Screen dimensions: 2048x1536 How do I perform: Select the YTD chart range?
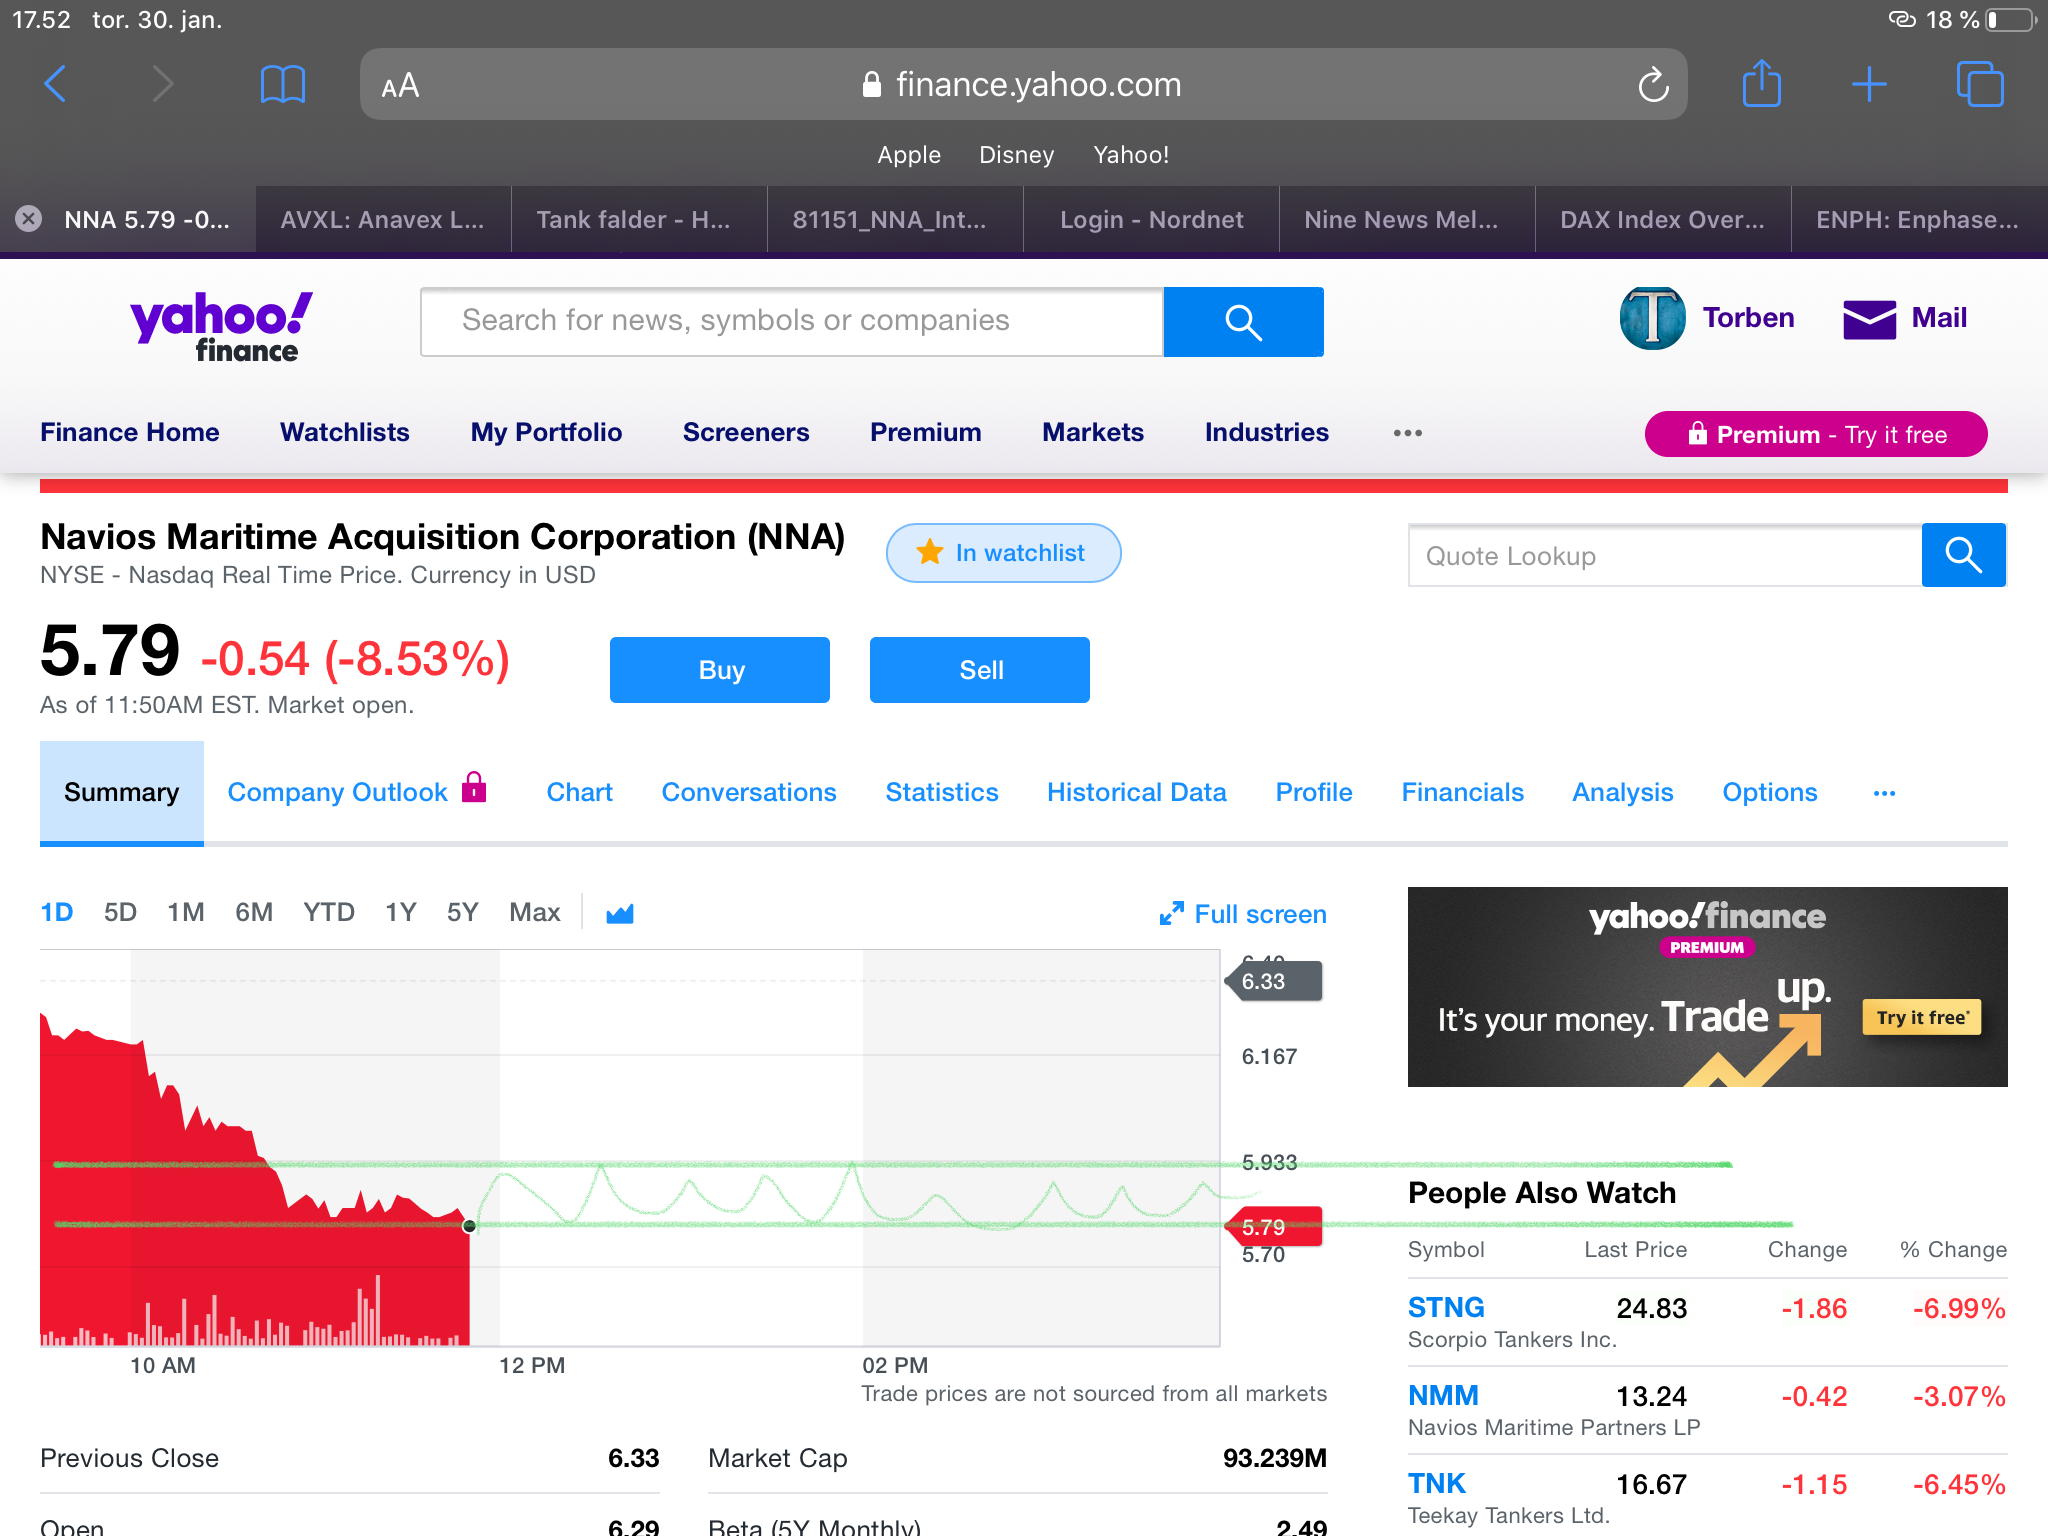coord(329,913)
